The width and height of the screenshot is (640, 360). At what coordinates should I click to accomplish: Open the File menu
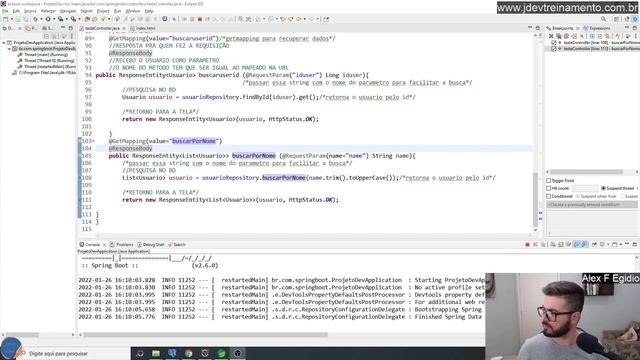pos(5,11)
